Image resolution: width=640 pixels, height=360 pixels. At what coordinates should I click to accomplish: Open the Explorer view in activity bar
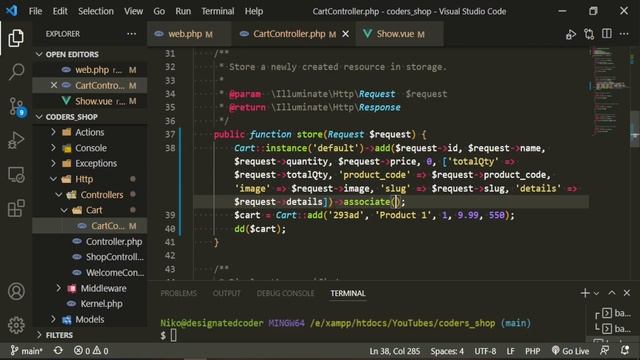point(16,38)
